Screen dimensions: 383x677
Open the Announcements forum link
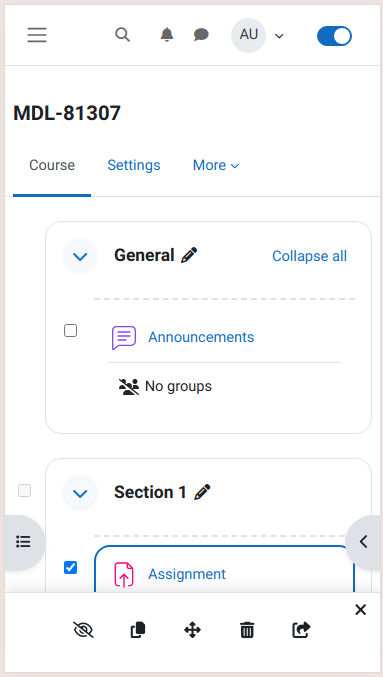201,337
